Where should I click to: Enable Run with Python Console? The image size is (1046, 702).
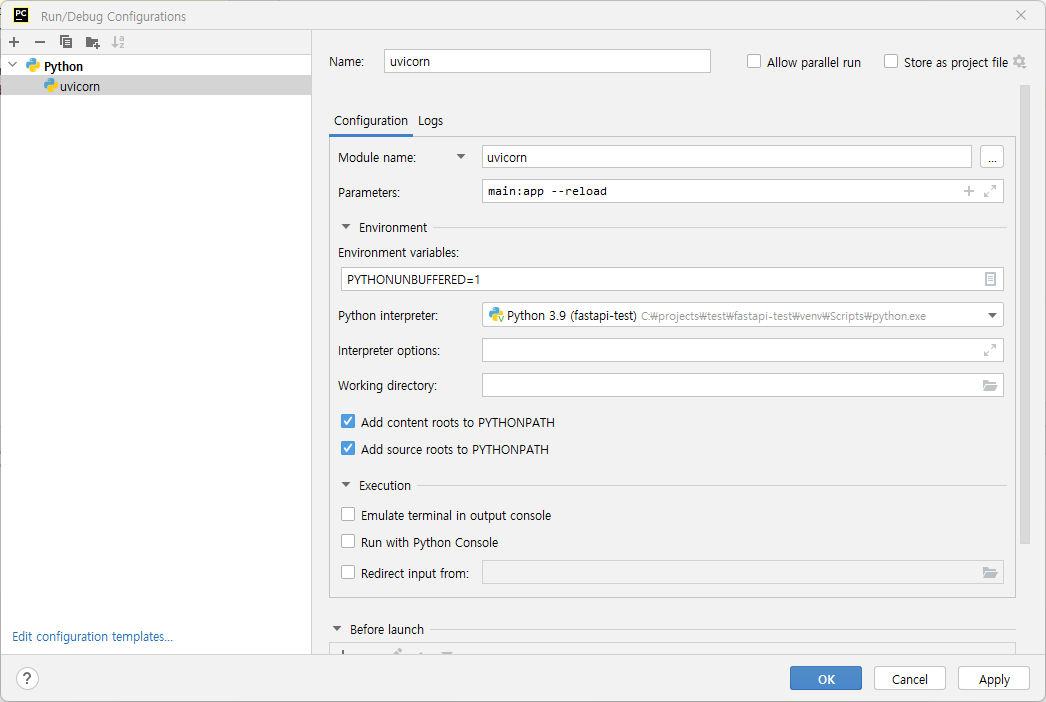[x=348, y=541]
